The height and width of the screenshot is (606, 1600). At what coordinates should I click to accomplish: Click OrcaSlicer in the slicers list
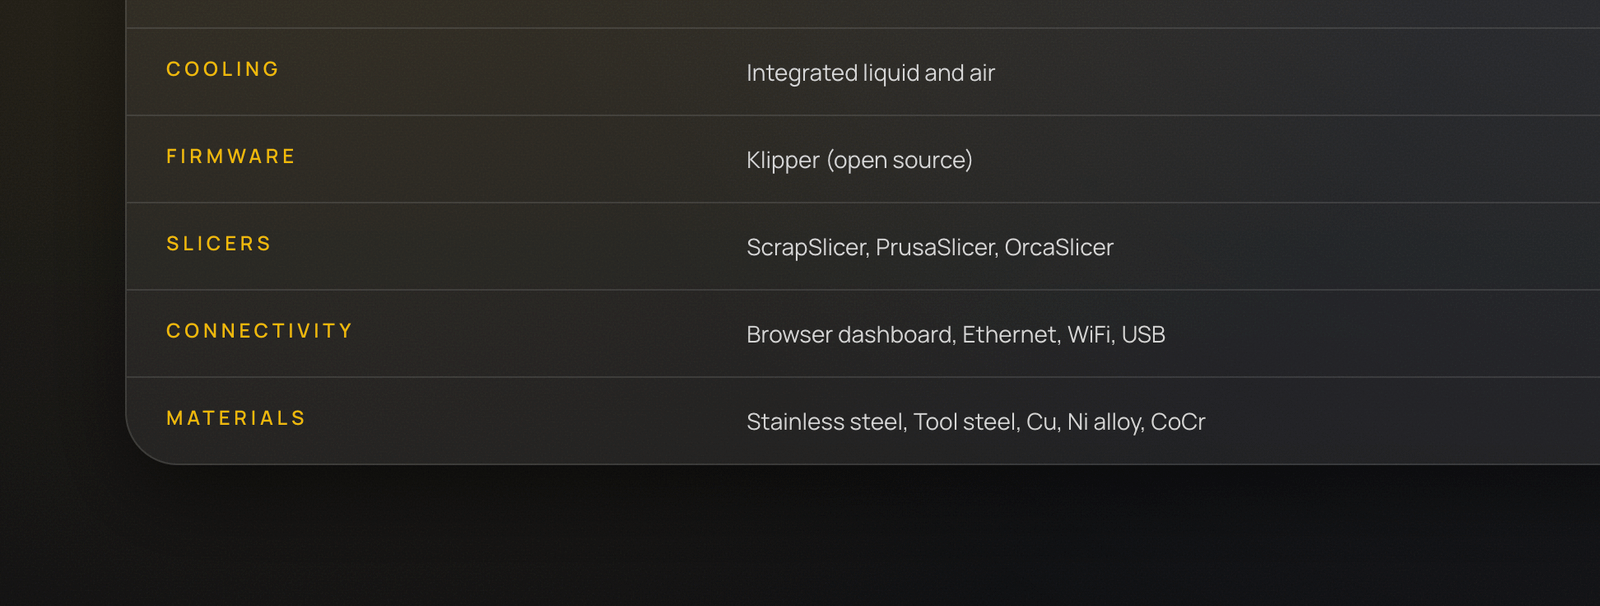click(x=1058, y=247)
